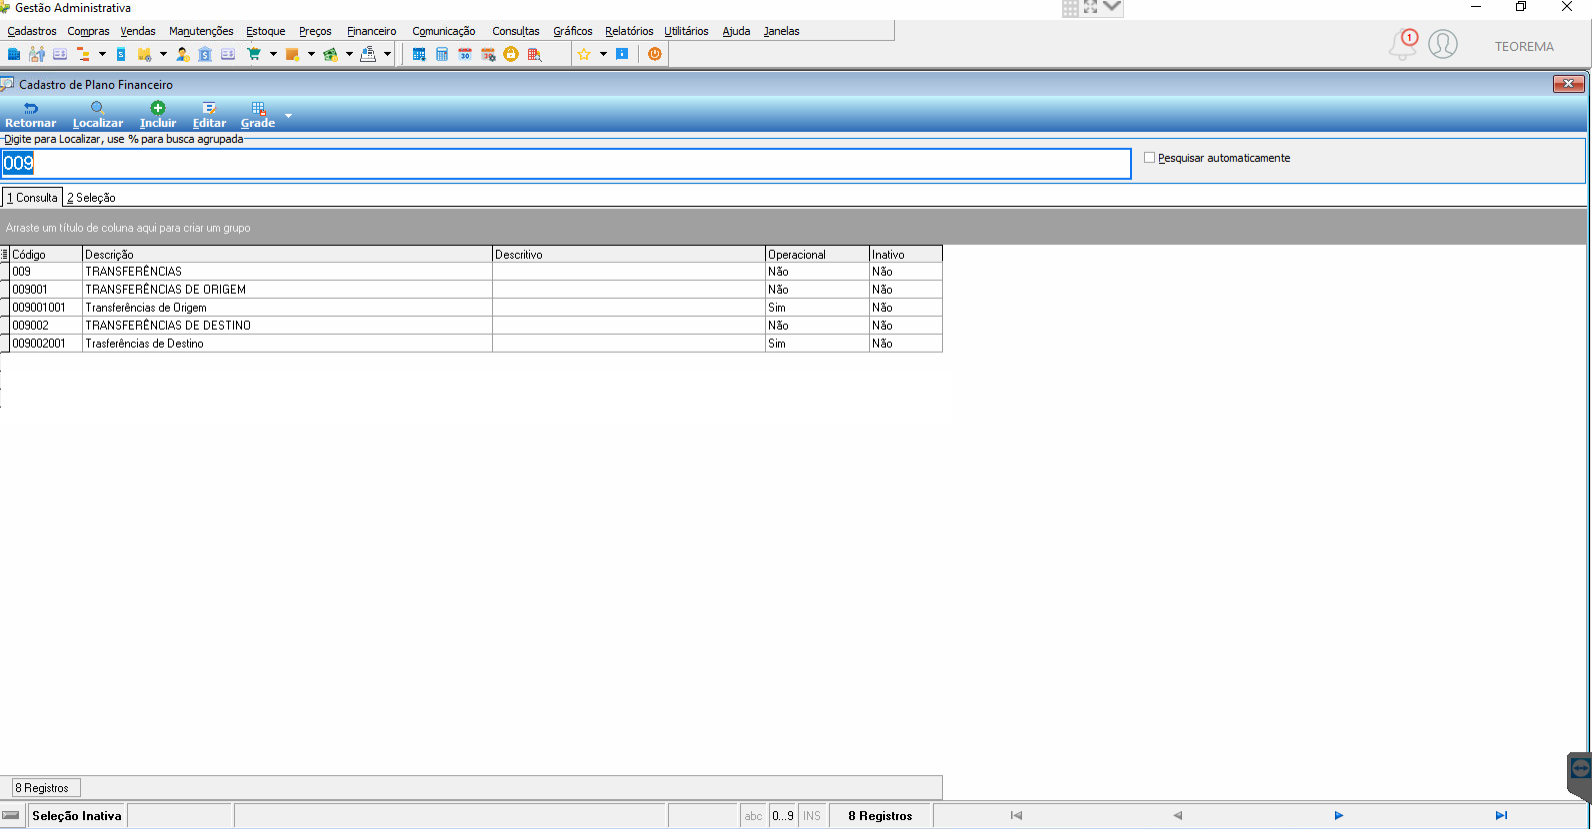This screenshot has width=1592, height=829.
Task: Open the Financeiro menu
Action: pos(371,31)
